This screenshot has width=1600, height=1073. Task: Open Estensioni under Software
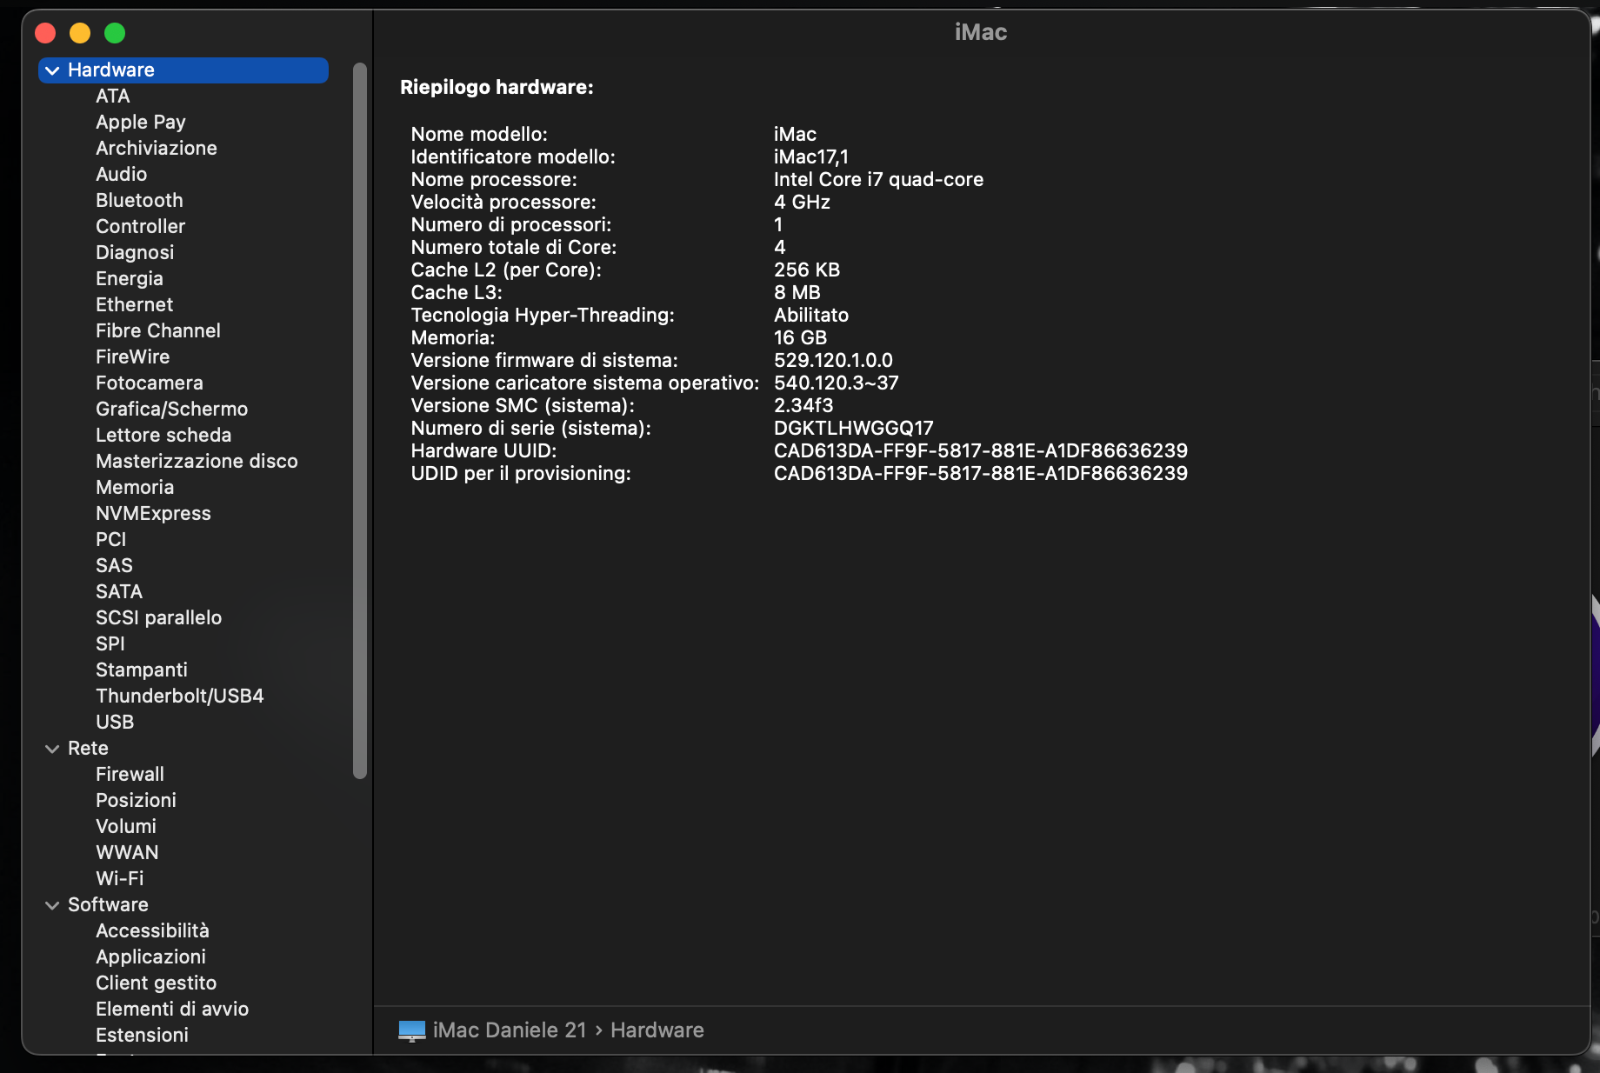142,1035
